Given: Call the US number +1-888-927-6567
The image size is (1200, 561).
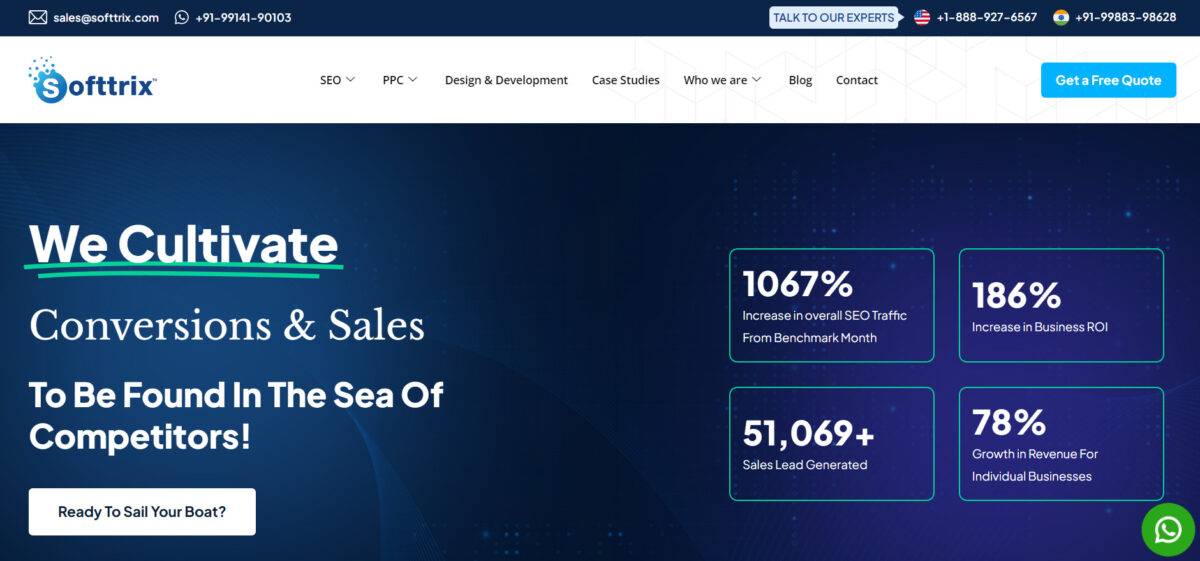Looking at the screenshot, I should (x=986, y=17).
